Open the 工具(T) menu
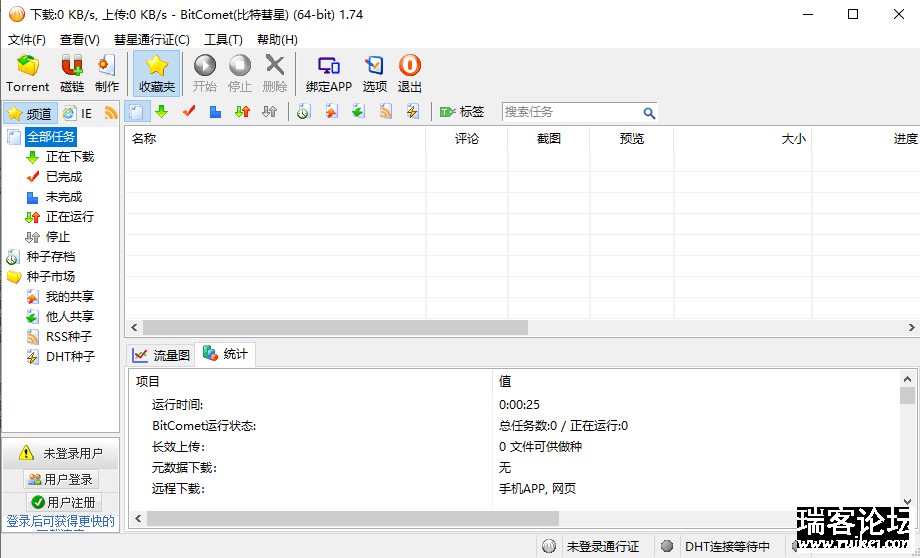The image size is (920, 558). coord(224,40)
